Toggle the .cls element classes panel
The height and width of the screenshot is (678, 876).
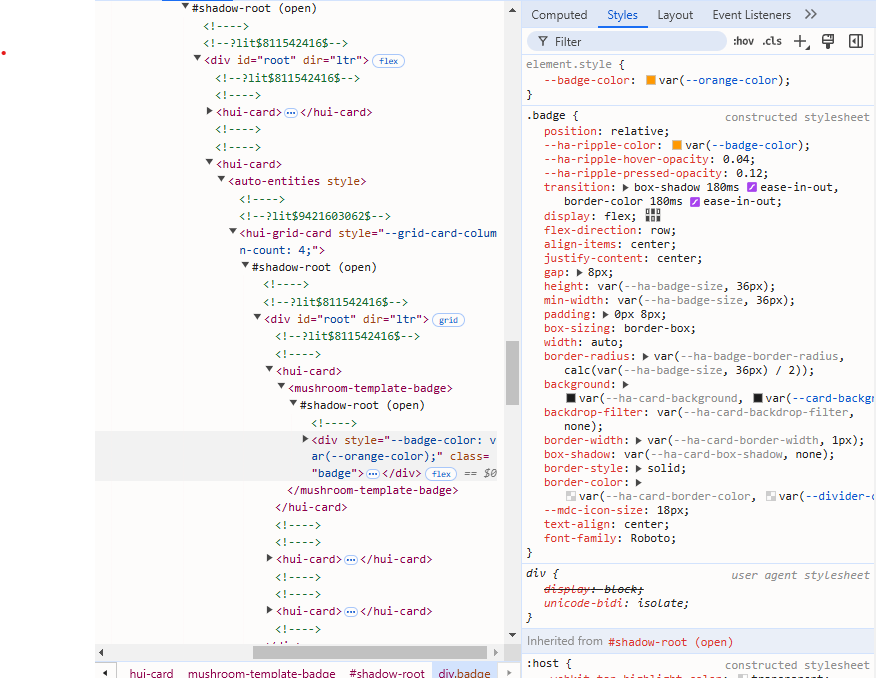point(772,41)
